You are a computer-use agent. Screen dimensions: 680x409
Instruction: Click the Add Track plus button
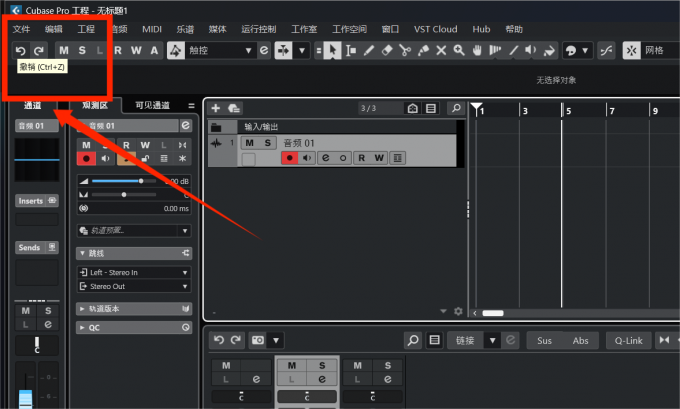pos(216,108)
